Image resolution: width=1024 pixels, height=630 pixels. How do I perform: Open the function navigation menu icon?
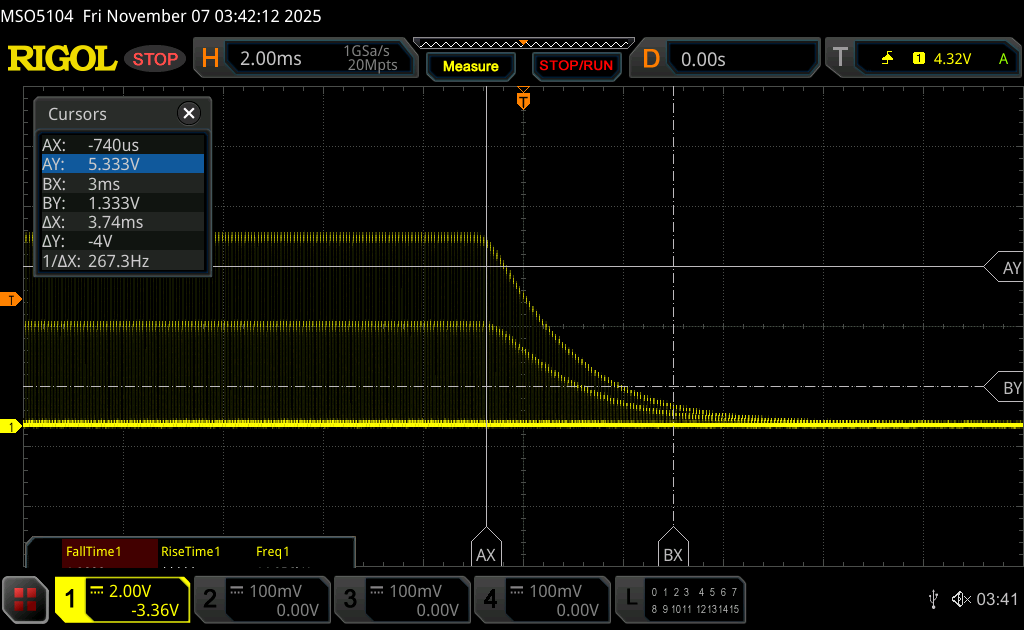coord(25,599)
